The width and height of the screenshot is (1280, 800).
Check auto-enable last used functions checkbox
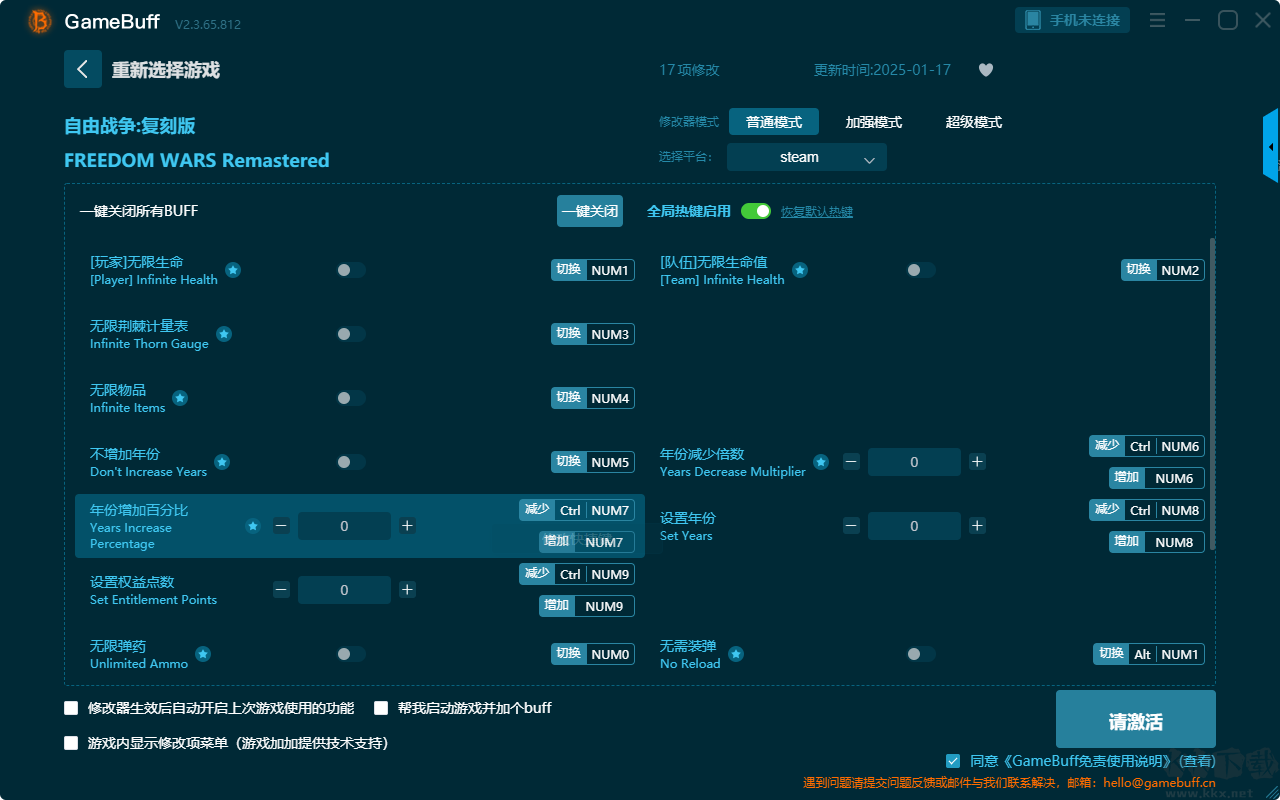71,708
